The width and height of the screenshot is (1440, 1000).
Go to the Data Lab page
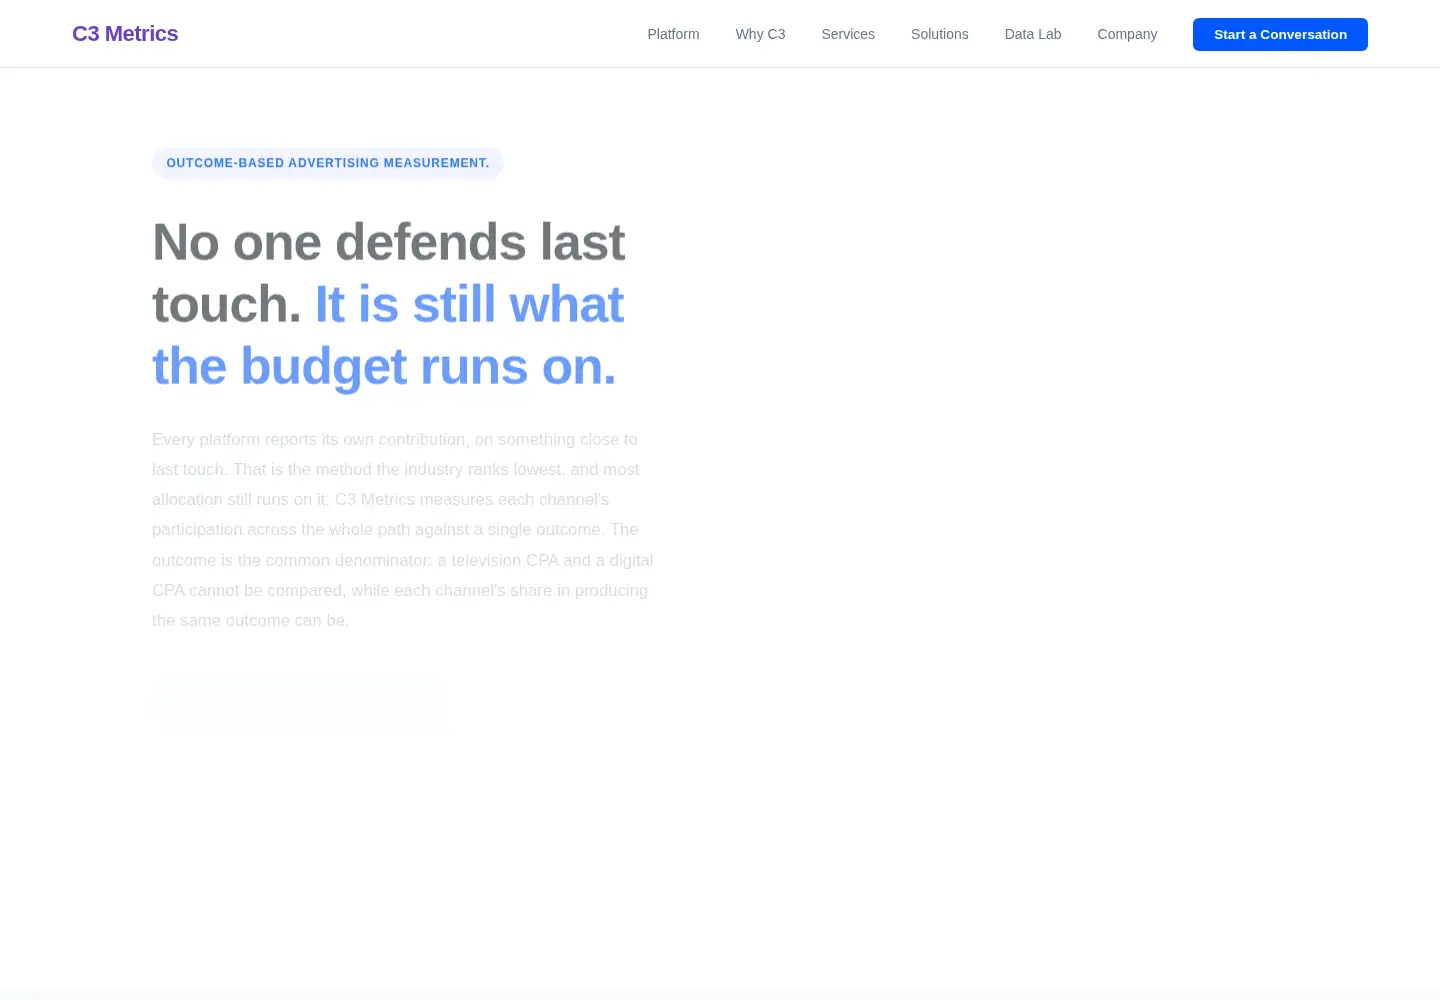tap(1032, 34)
